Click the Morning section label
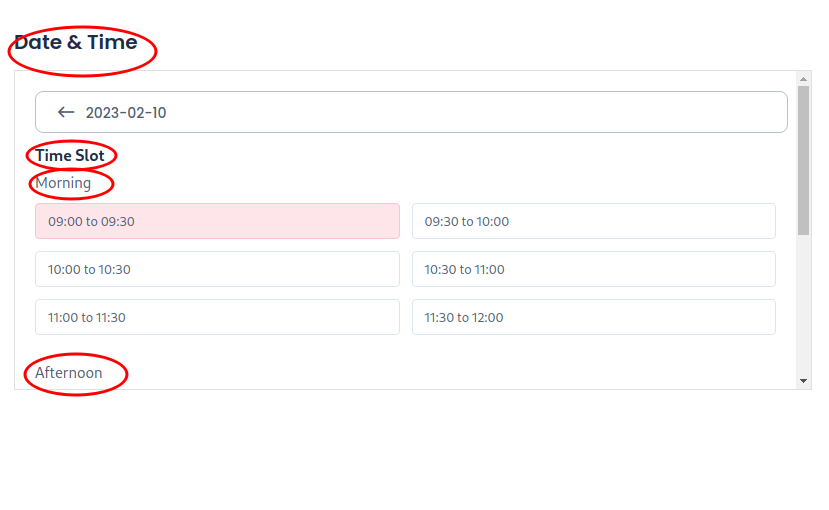This screenshot has width=829, height=510. pos(63,183)
